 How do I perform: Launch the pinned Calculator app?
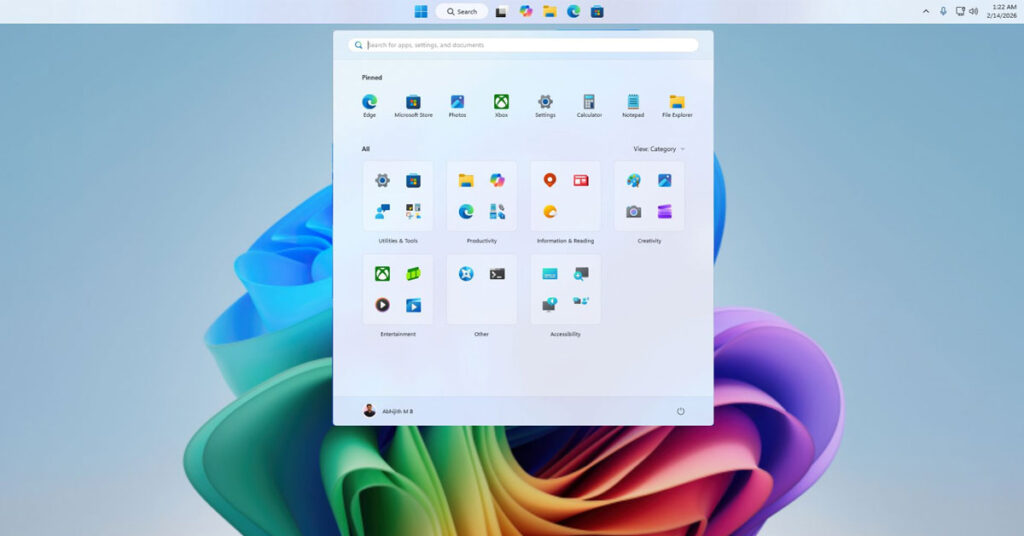pos(589,105)
